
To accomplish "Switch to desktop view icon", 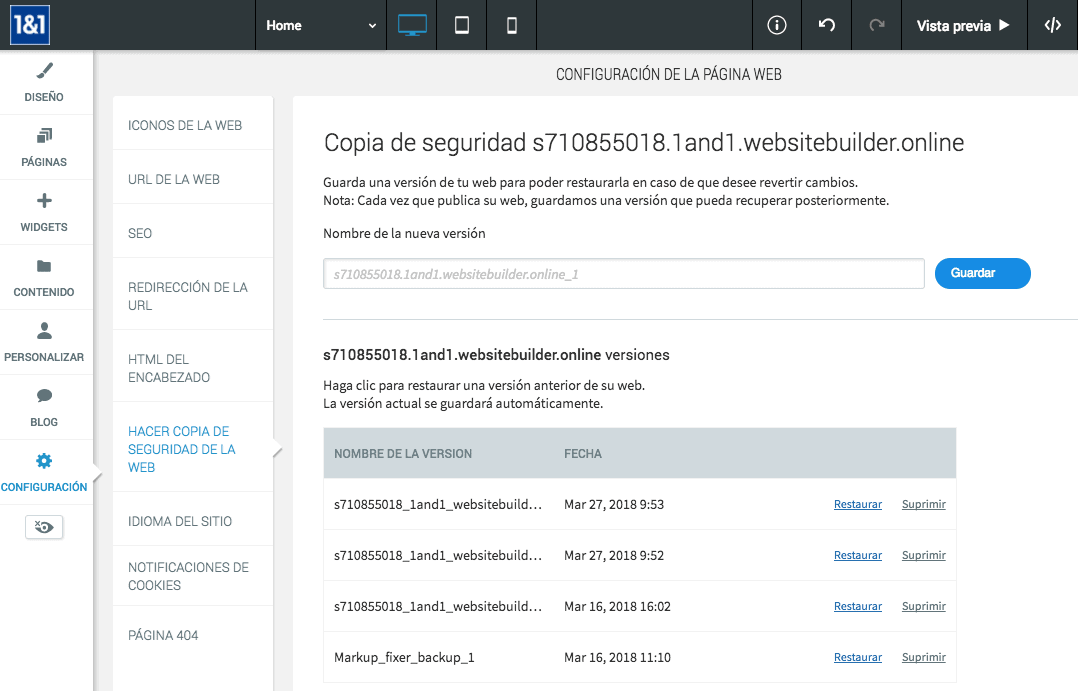I will pyautogui.click(x=412, y=25).
